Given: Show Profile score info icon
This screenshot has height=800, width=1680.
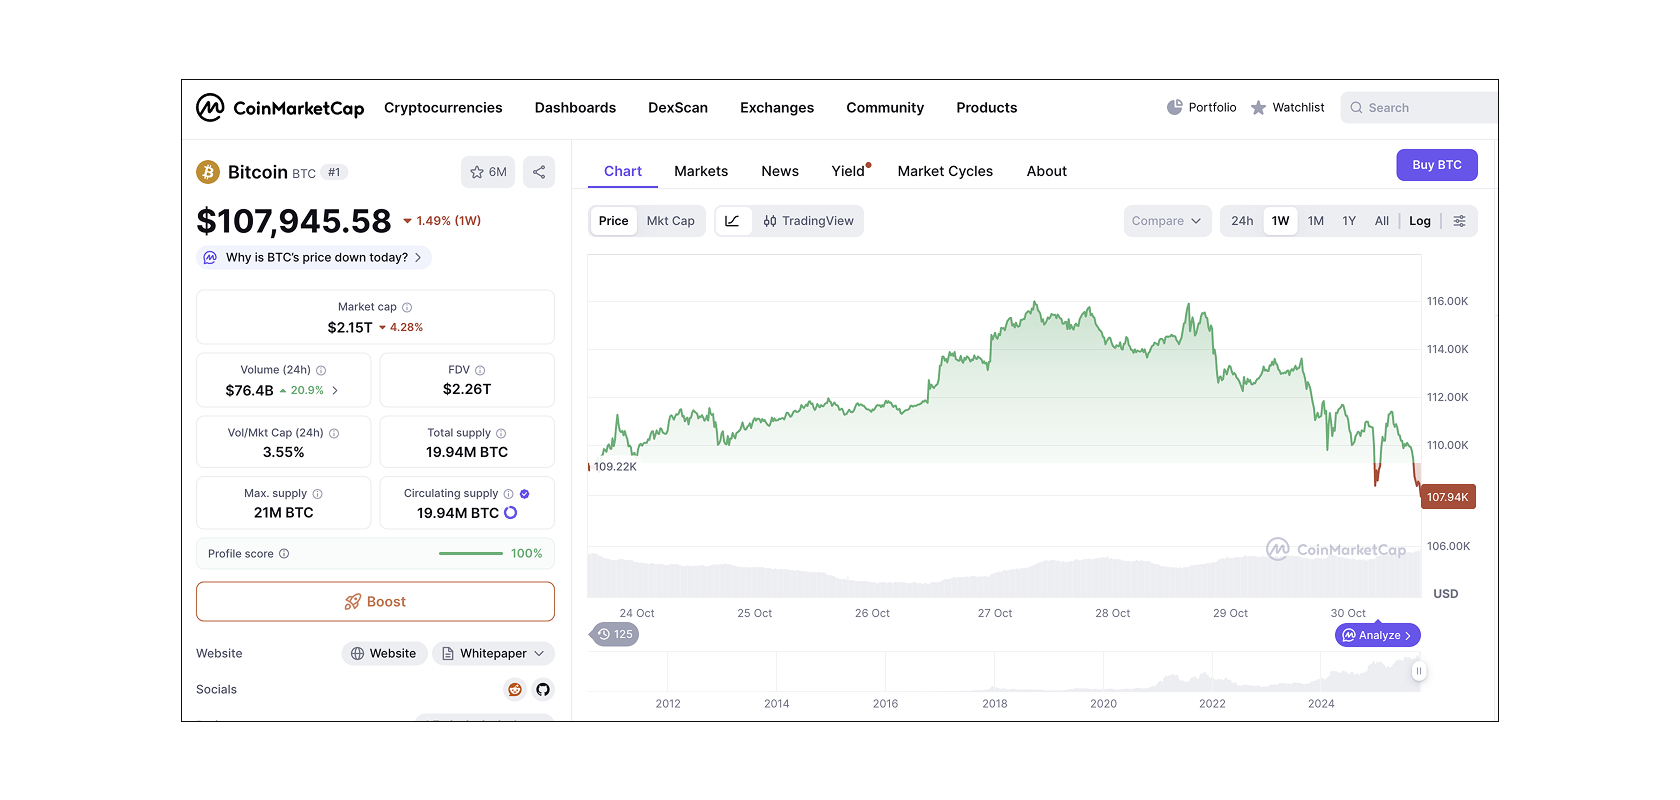Looking at the screenshot, I should [284, 554].
